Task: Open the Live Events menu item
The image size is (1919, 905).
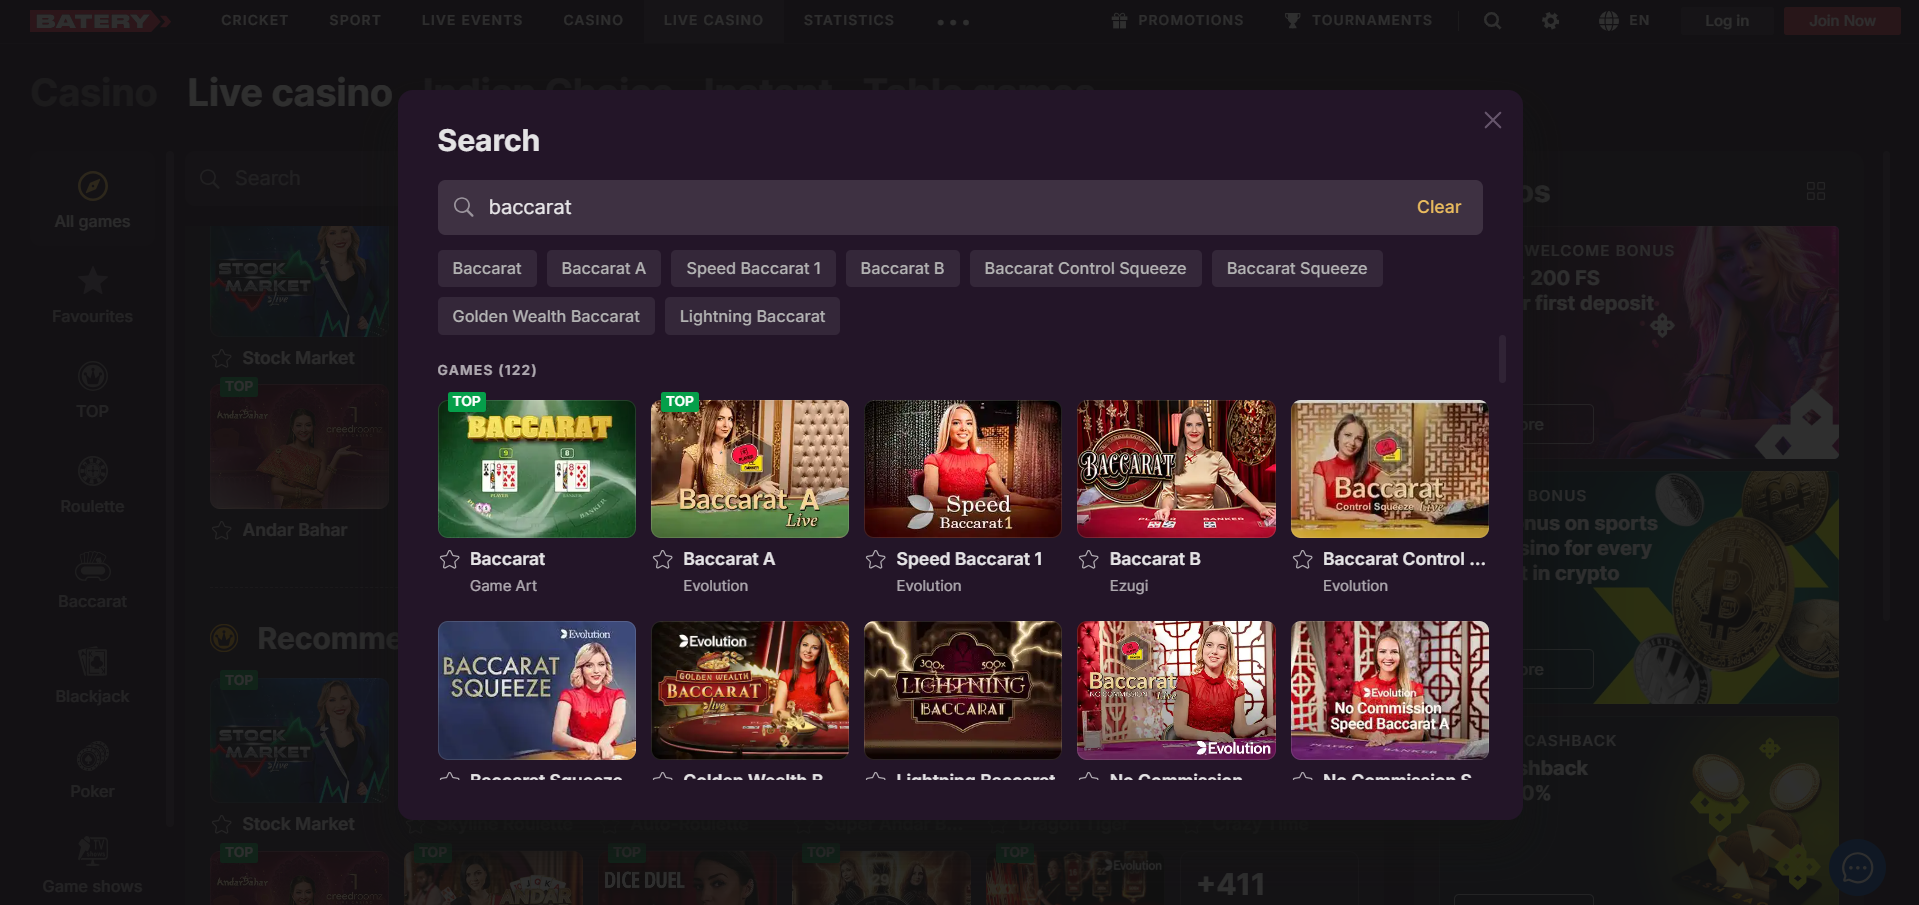Action: tap(472, 20)
